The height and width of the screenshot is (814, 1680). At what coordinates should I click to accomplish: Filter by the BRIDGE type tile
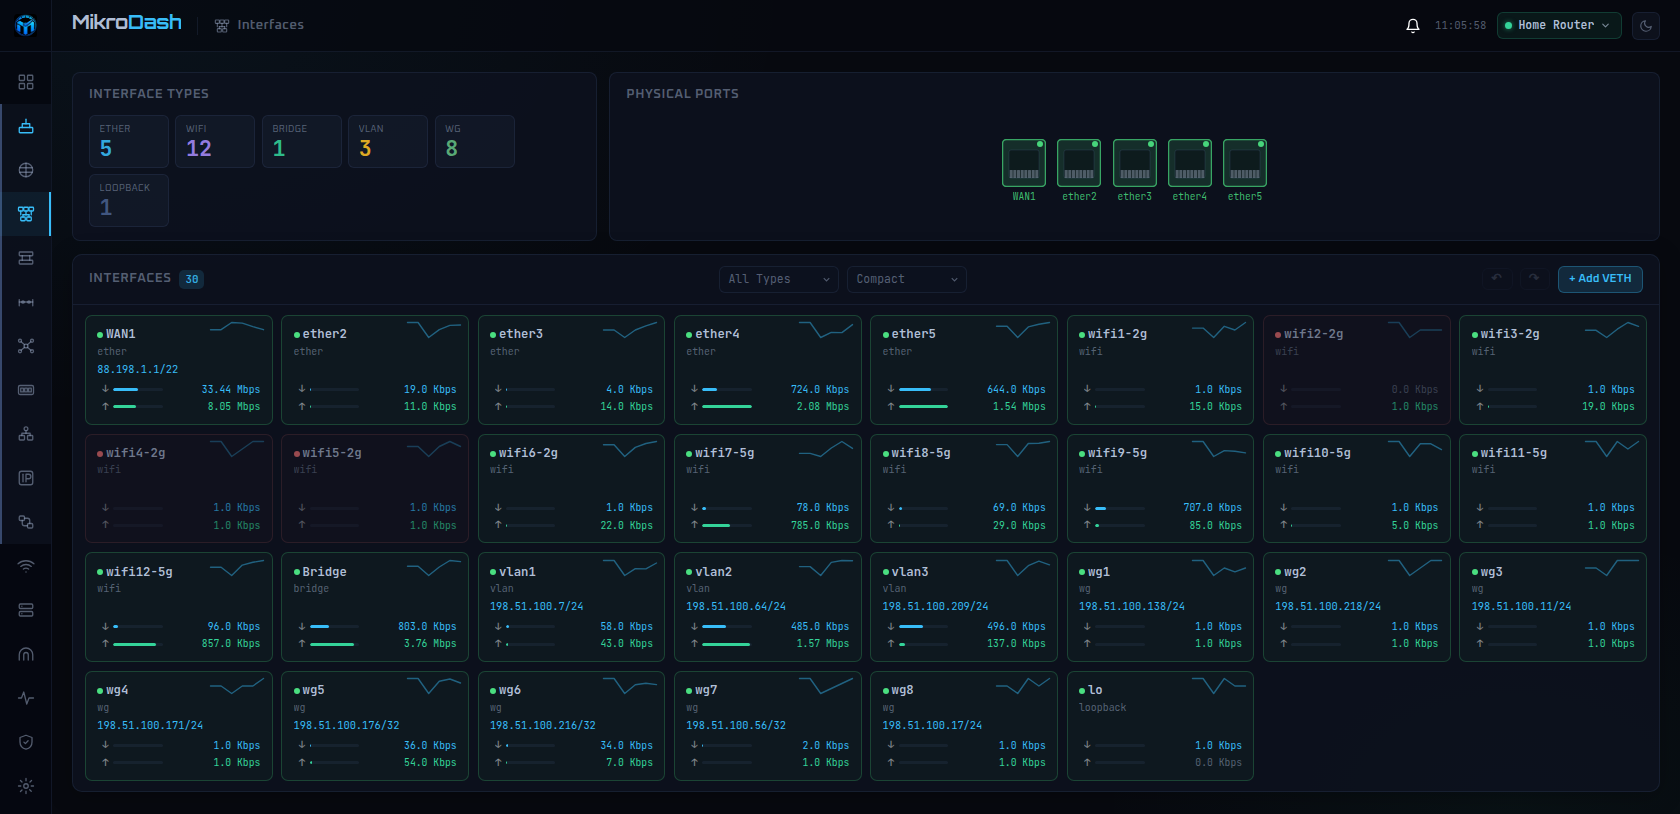pyautogui.click(x=302, y=141)
